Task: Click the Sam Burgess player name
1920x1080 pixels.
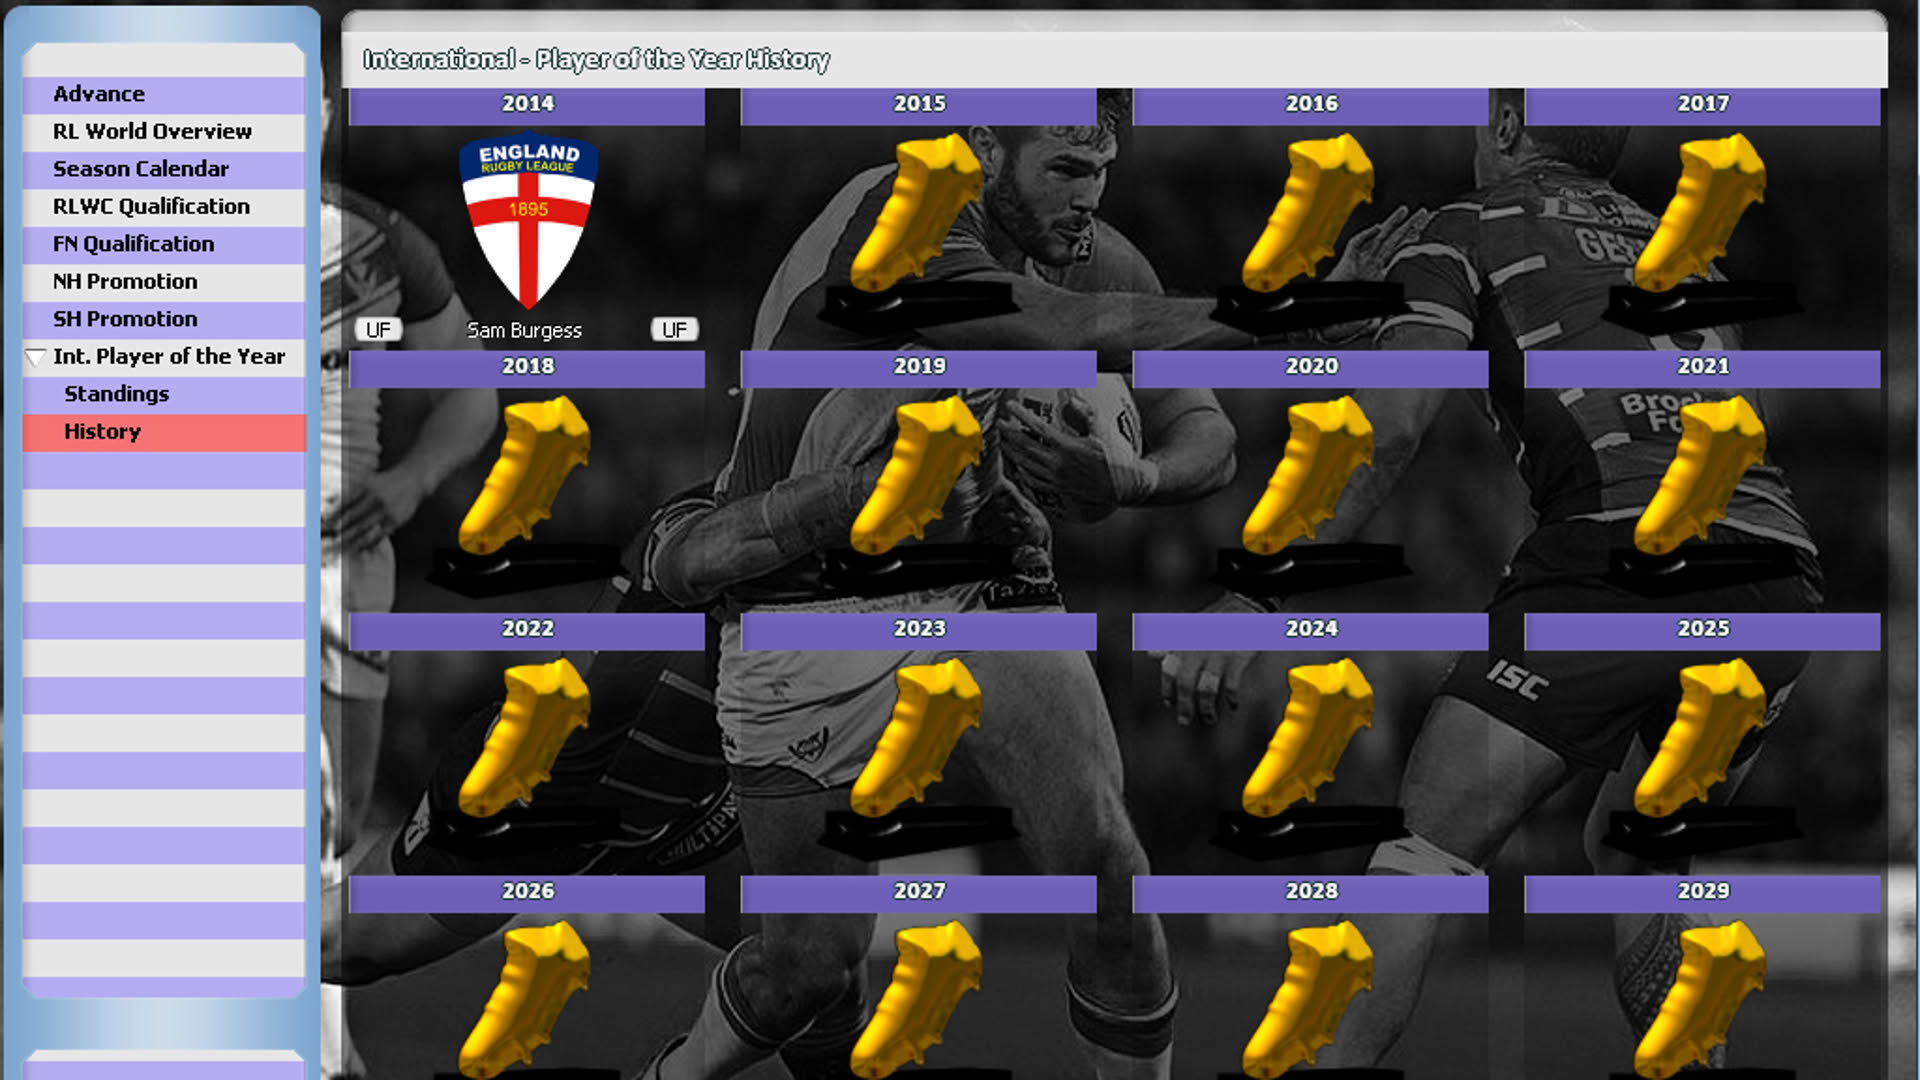Action: coord(525,331)
